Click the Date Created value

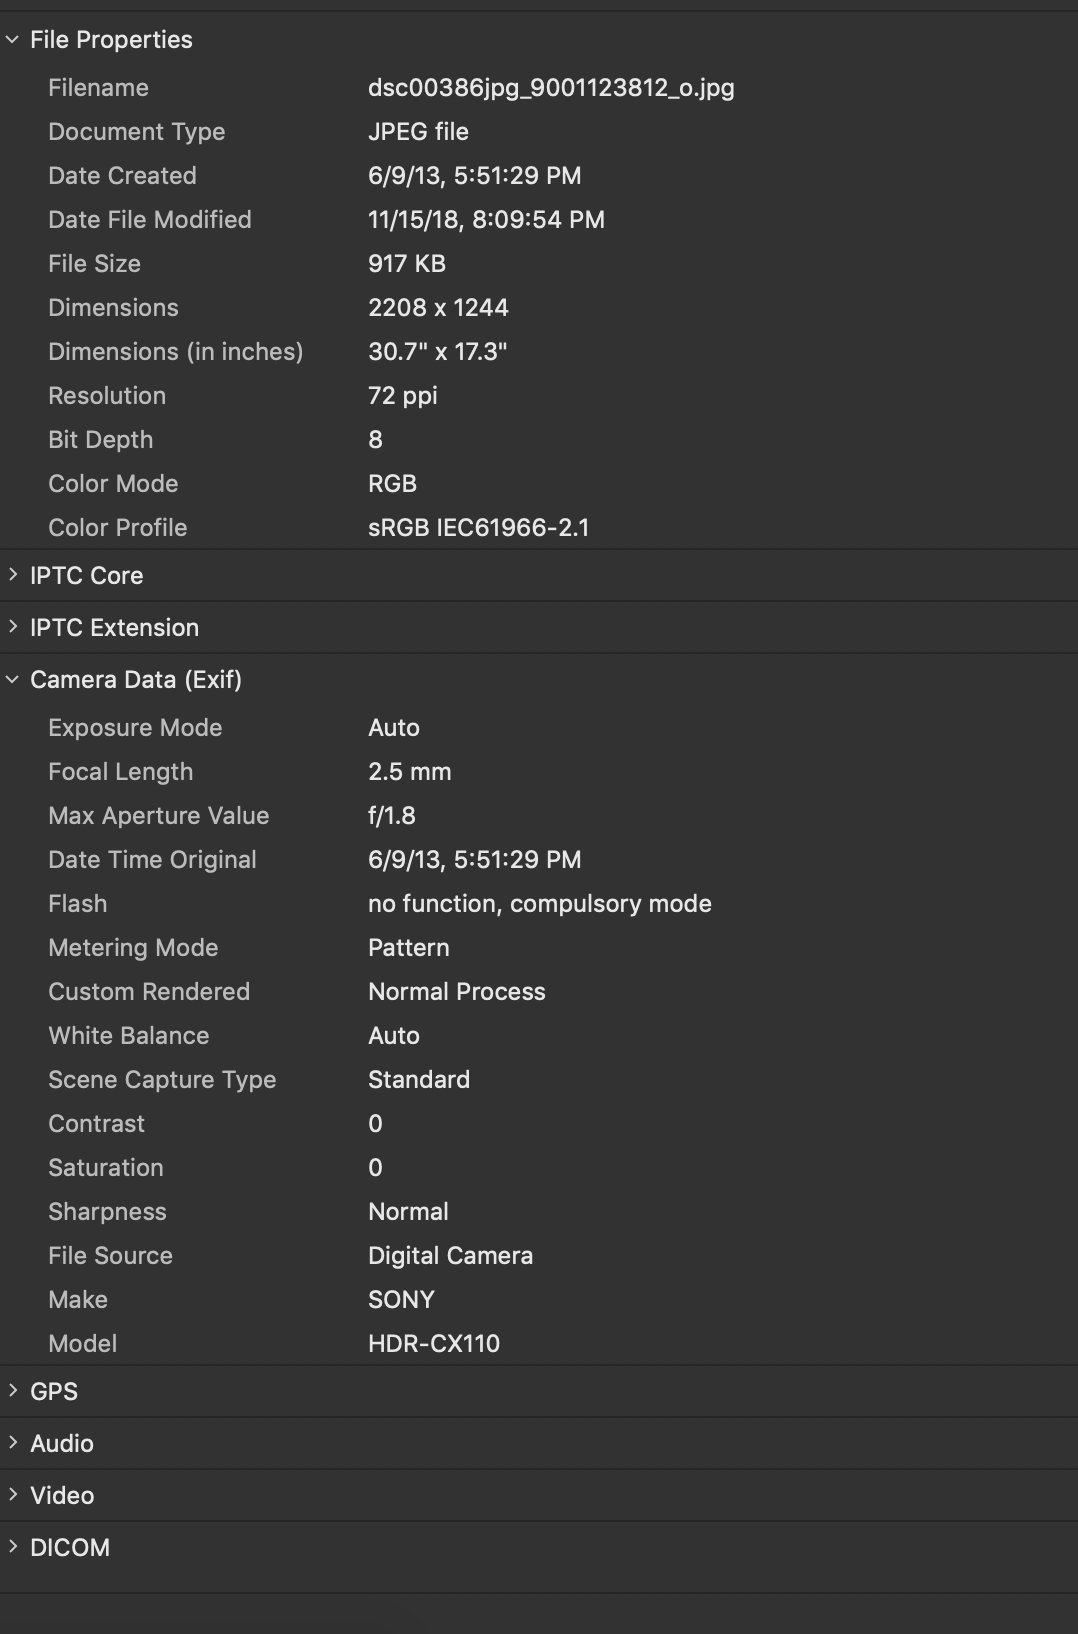[x=474, y=176]
